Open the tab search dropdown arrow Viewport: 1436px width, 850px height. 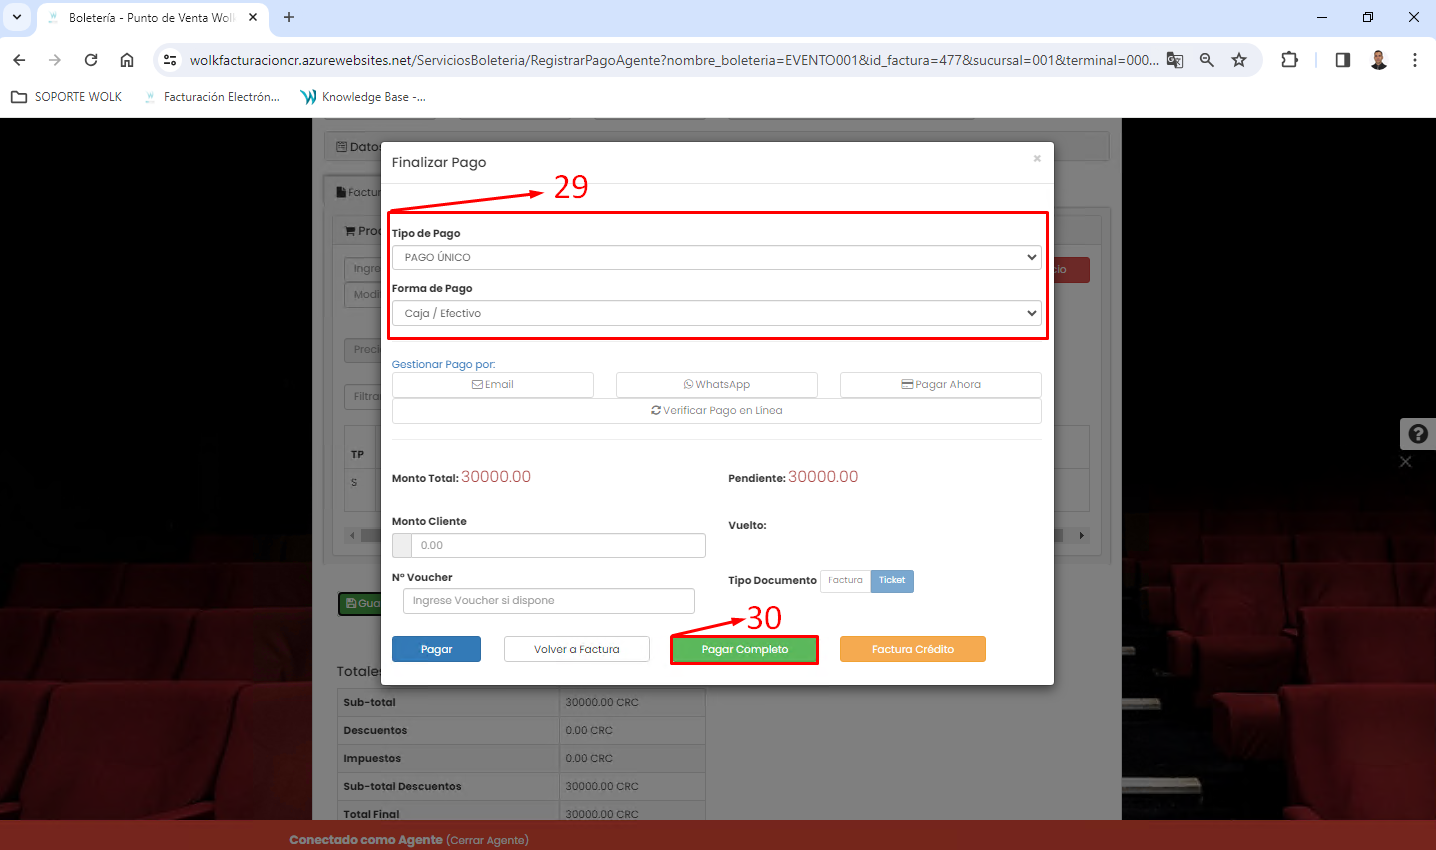[17, 17]
